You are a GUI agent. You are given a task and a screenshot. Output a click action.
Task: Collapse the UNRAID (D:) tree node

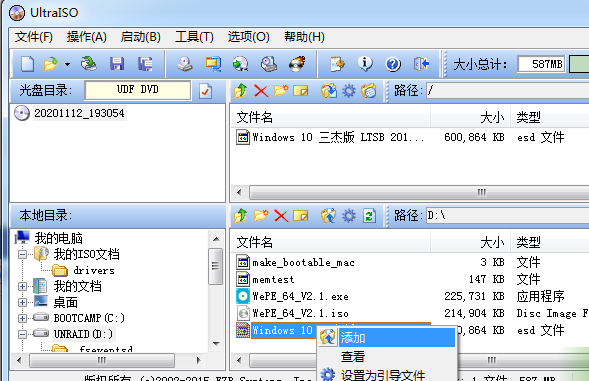(x=22, y=334)
